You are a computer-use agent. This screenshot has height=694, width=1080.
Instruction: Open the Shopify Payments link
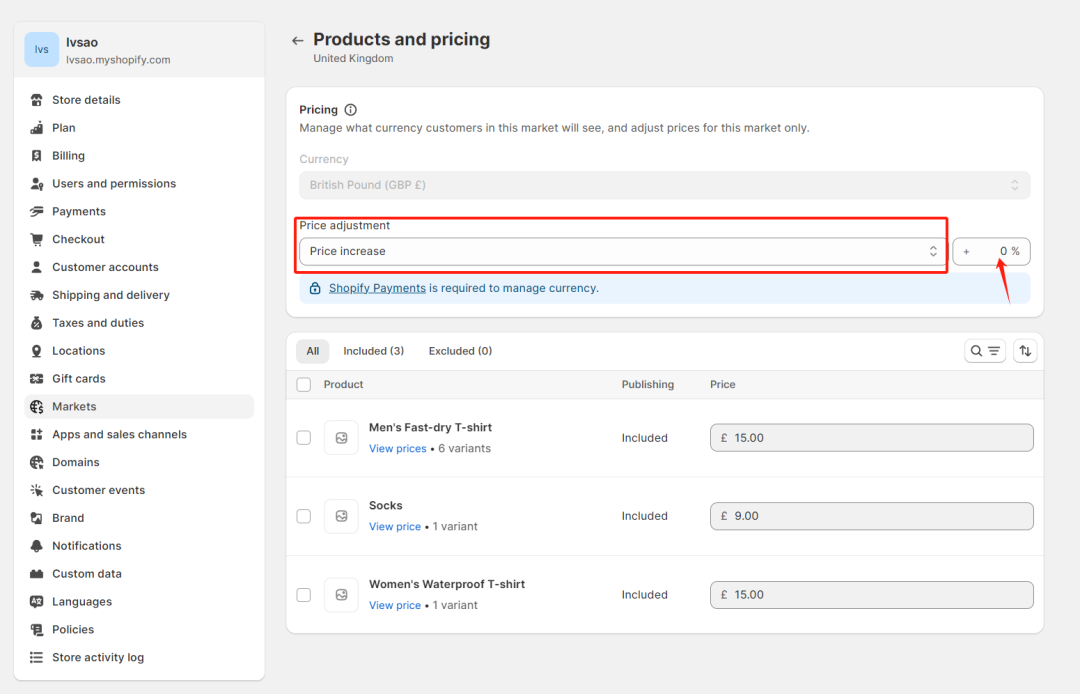pos(377,288)
